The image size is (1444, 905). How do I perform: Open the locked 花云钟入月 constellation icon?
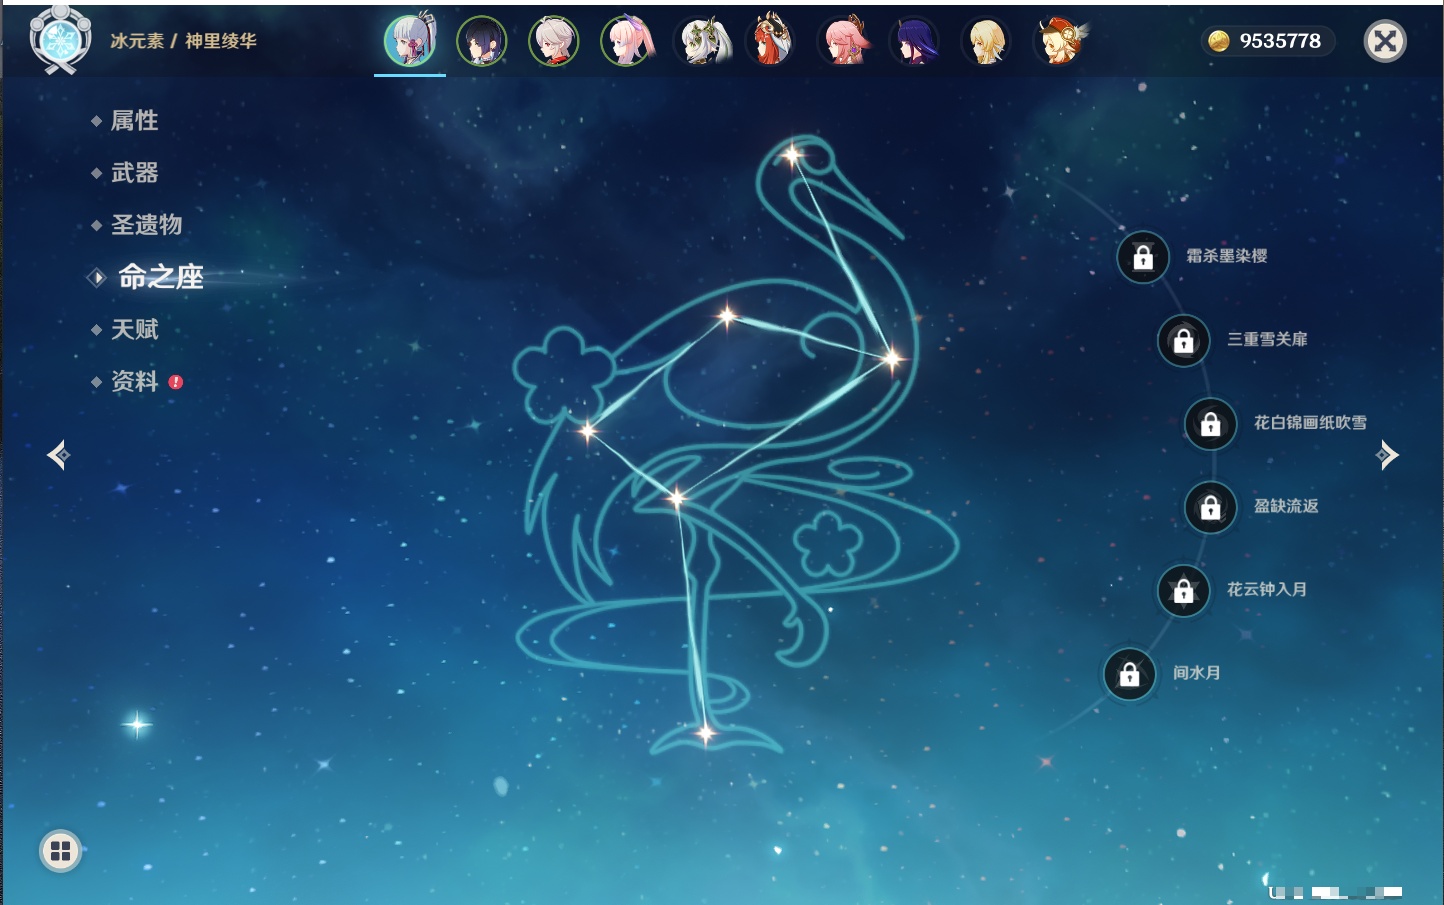[1184, 590]
